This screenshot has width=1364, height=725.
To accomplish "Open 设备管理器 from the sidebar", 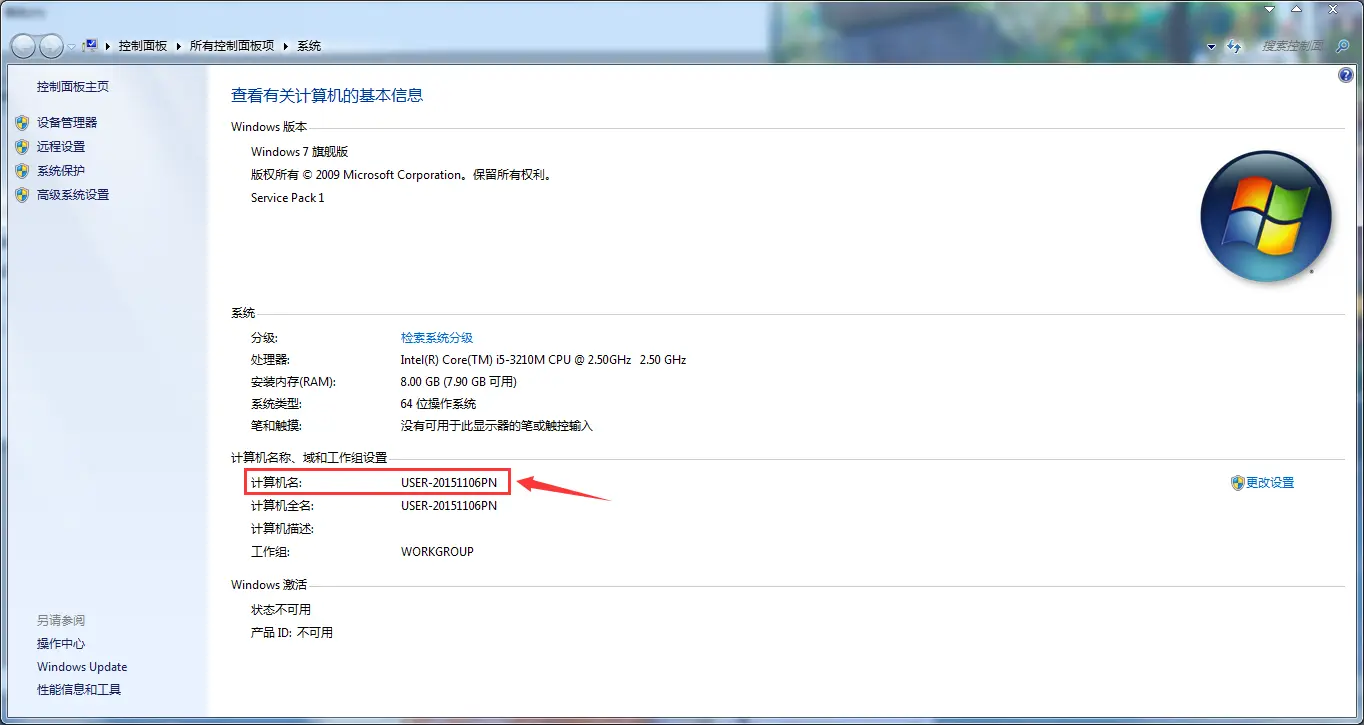I will (x=67, y=122).
